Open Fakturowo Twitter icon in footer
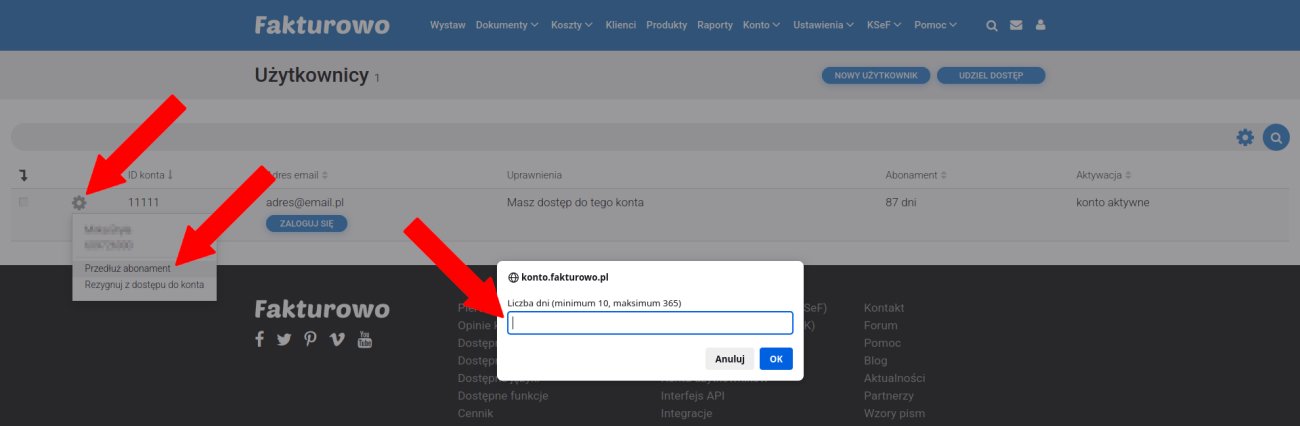Viewport: 1300px width, 426px height. tap(284, 339)
